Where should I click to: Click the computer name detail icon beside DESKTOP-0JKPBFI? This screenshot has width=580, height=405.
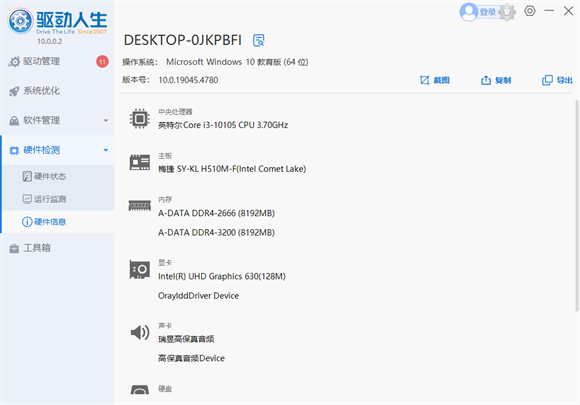(259, 40)
